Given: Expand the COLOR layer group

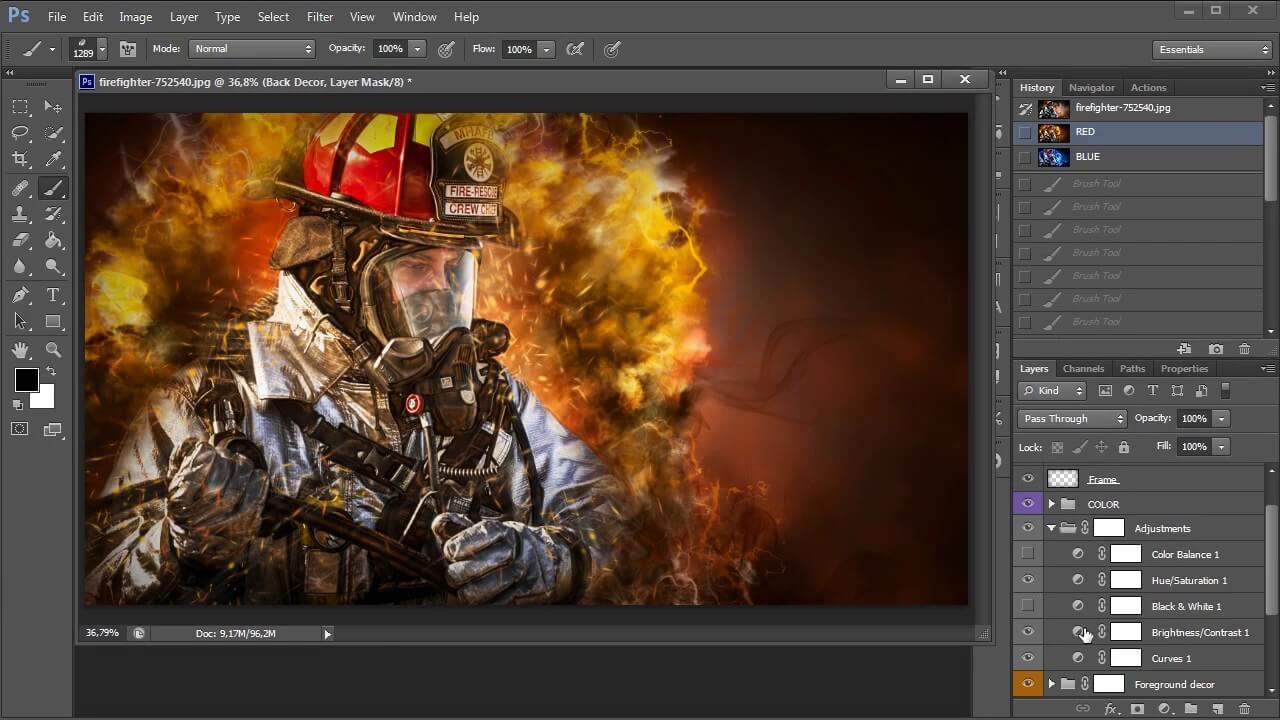Looking at the screenshot, I should click(1051, 504).
